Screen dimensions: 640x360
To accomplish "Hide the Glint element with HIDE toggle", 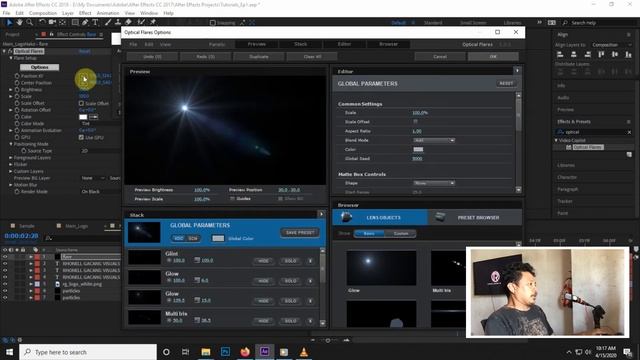I will [x=264, y=260].
